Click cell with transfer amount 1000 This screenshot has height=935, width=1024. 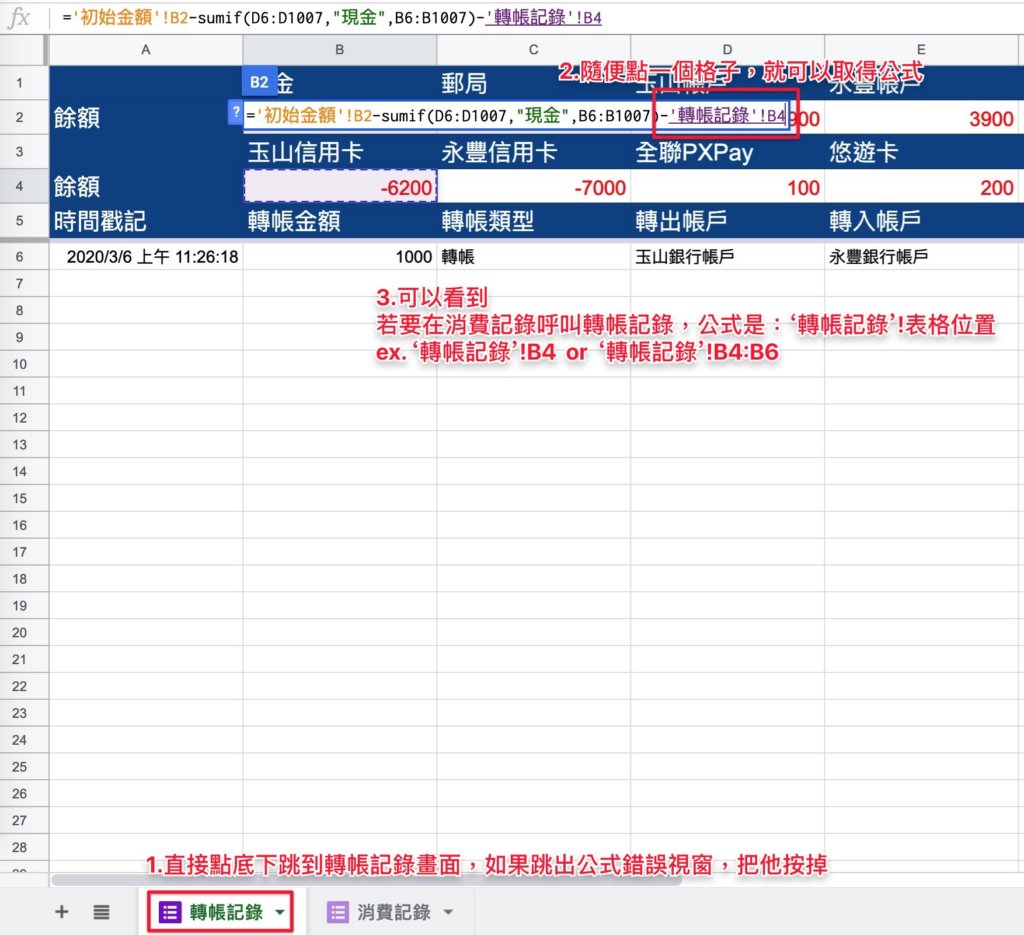(x=340, y=257)
